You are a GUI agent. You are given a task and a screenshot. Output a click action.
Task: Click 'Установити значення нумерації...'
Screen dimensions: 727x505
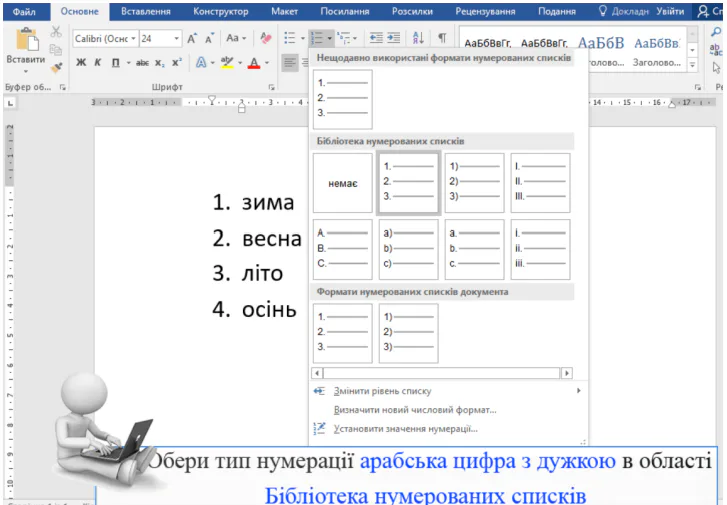[405, 428]
